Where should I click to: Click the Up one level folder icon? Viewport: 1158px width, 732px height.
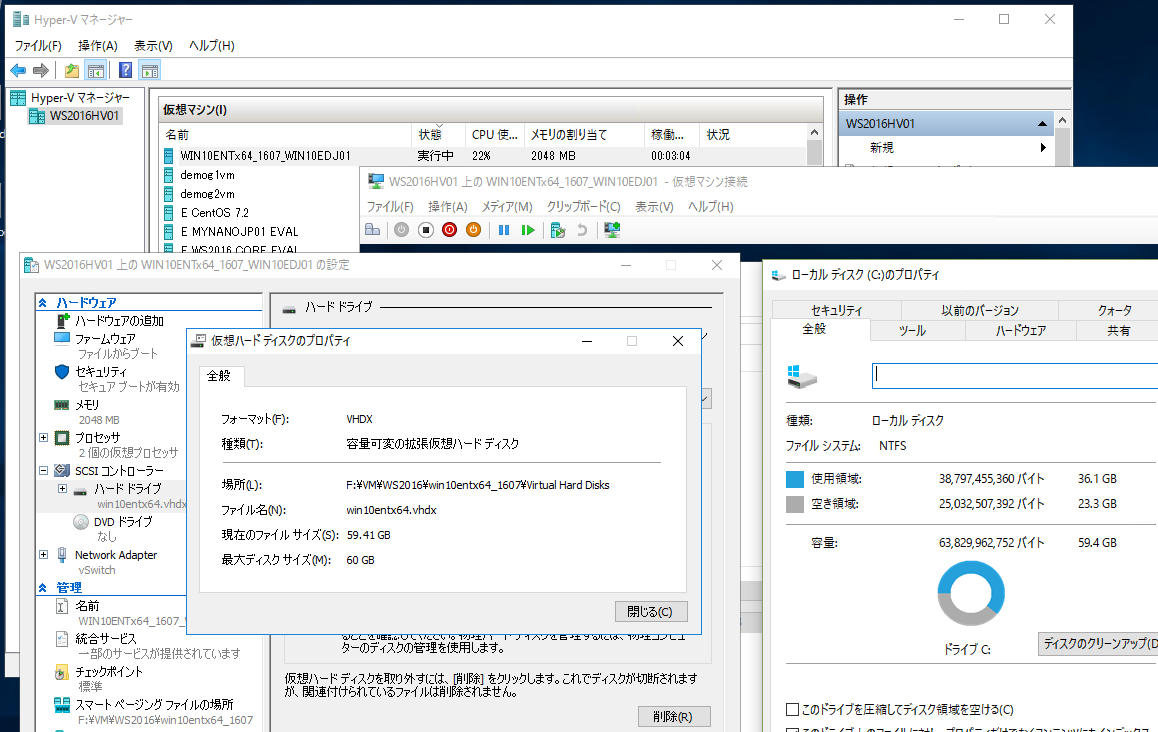(x=72, y=70)
